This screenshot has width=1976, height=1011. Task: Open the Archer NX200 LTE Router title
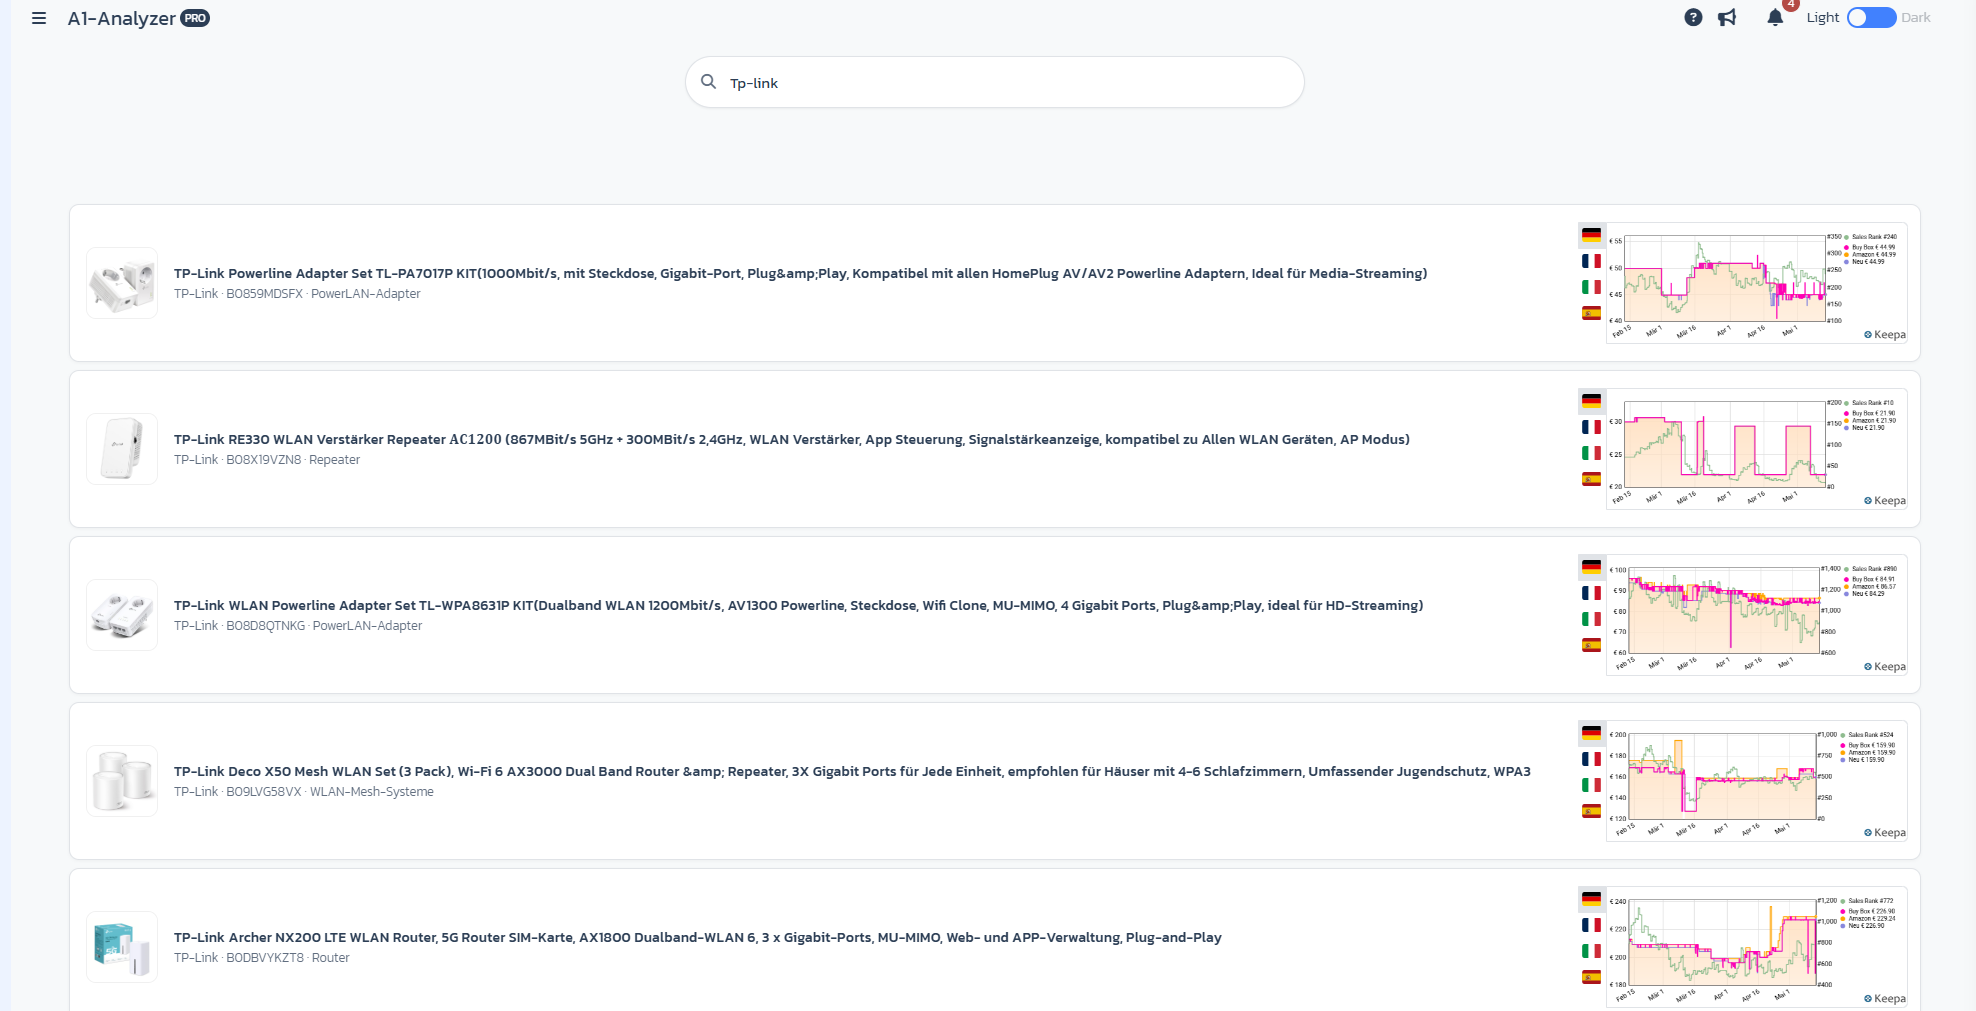click(x=698, y=937)
